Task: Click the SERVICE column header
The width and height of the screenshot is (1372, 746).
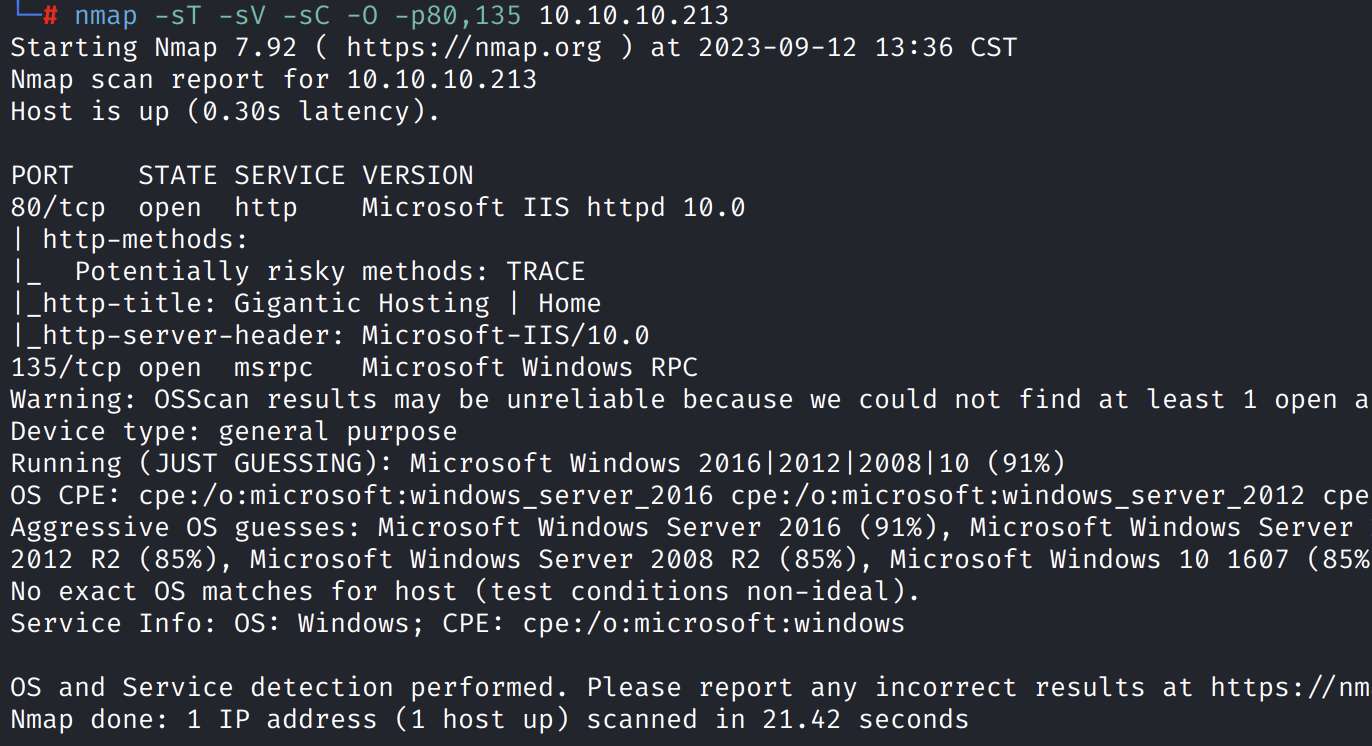Action: coord(290,175)
